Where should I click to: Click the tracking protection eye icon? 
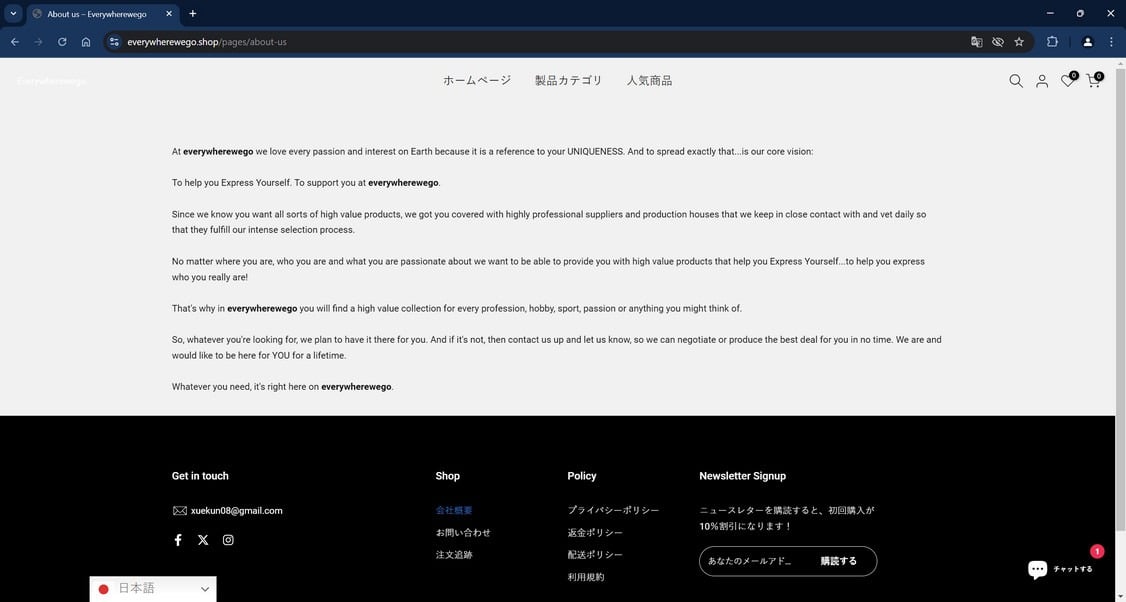pos(997,42)
